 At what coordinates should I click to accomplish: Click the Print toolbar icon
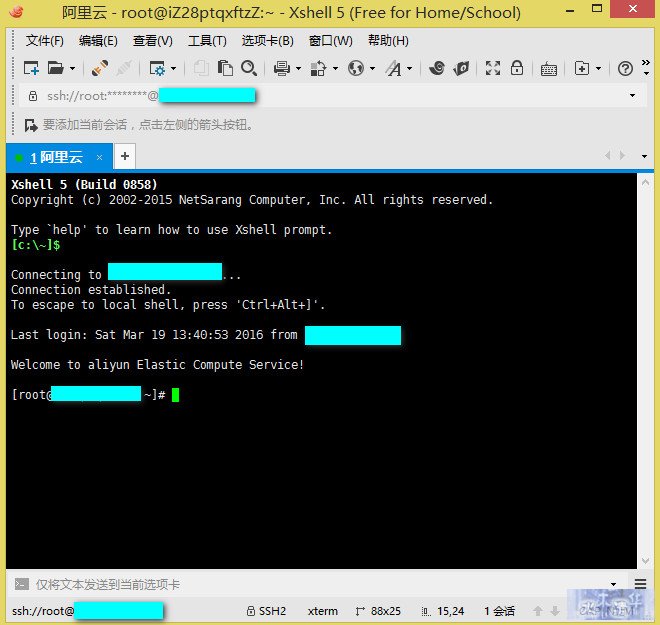(282, 68)
